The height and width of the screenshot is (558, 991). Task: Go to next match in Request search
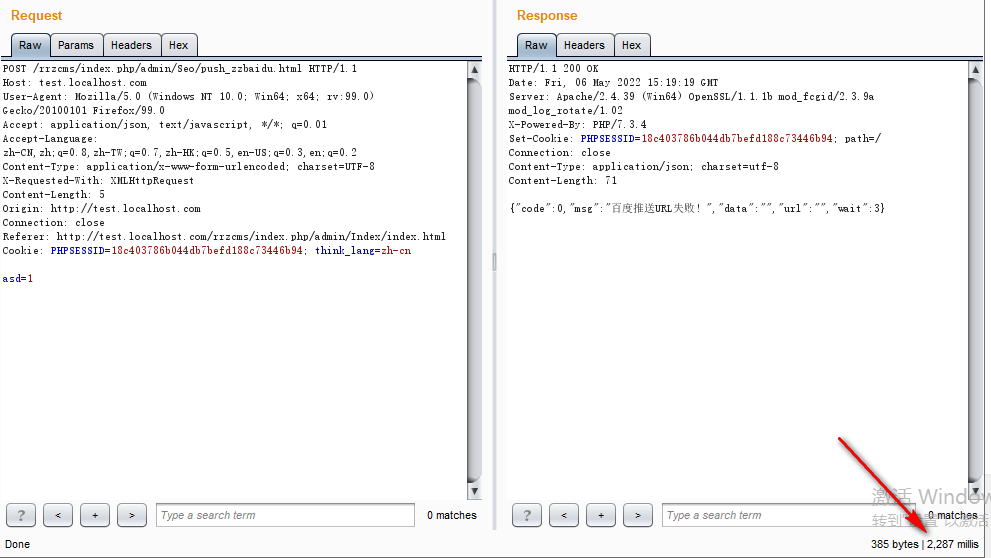pos(132,515)
